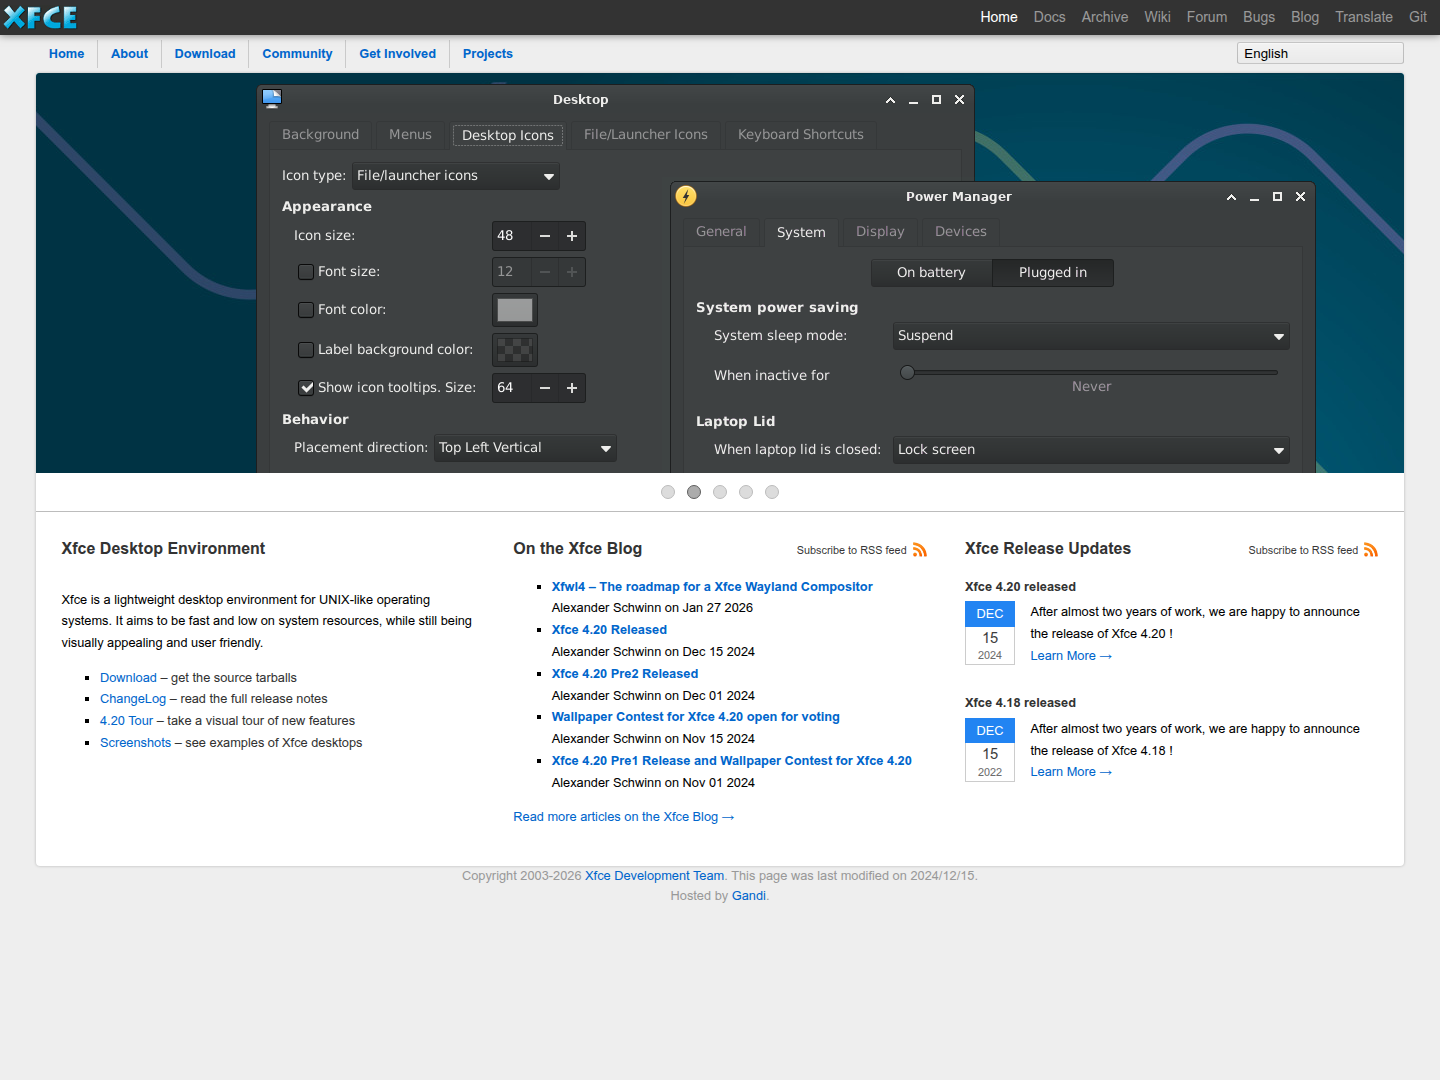
Task: Go to the About page in navigation
Action: coord(129,54)
